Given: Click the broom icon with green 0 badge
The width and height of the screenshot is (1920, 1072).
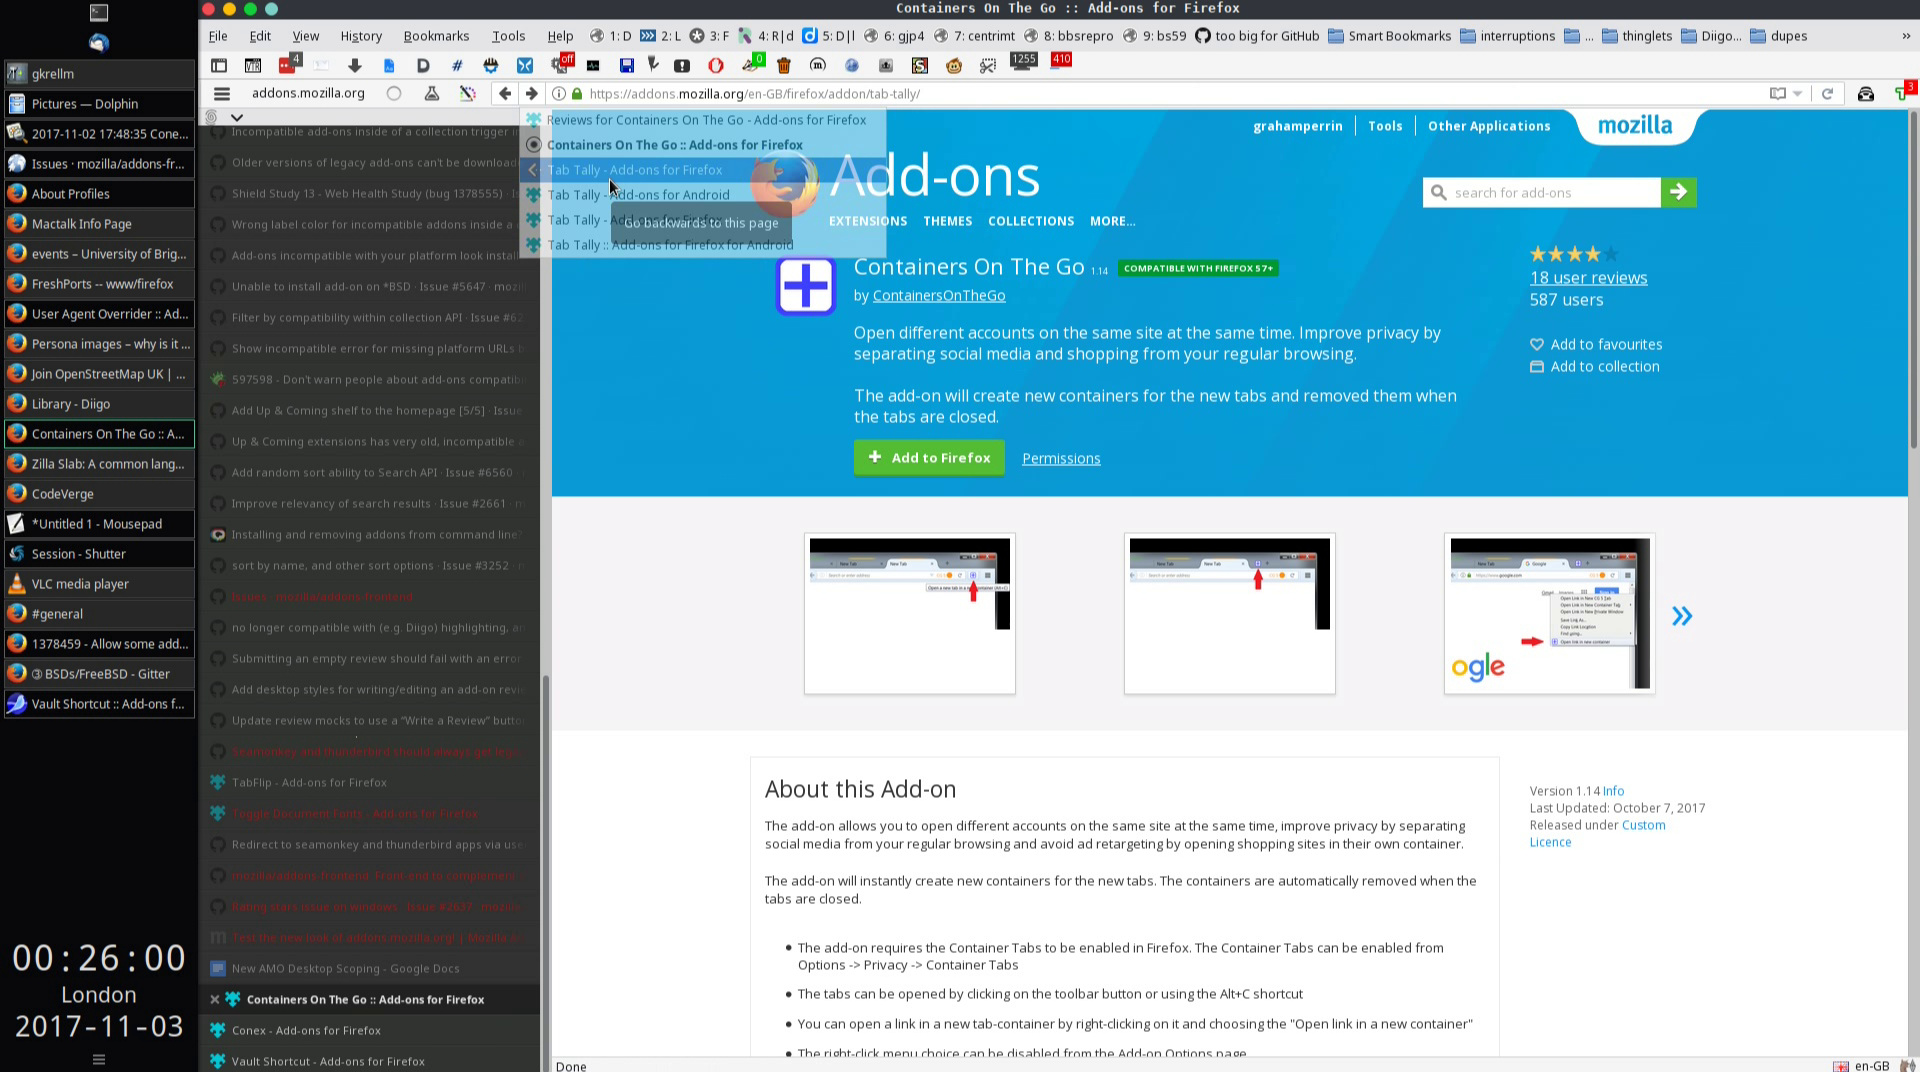Looking at the screenshot, I should [752, 64].
